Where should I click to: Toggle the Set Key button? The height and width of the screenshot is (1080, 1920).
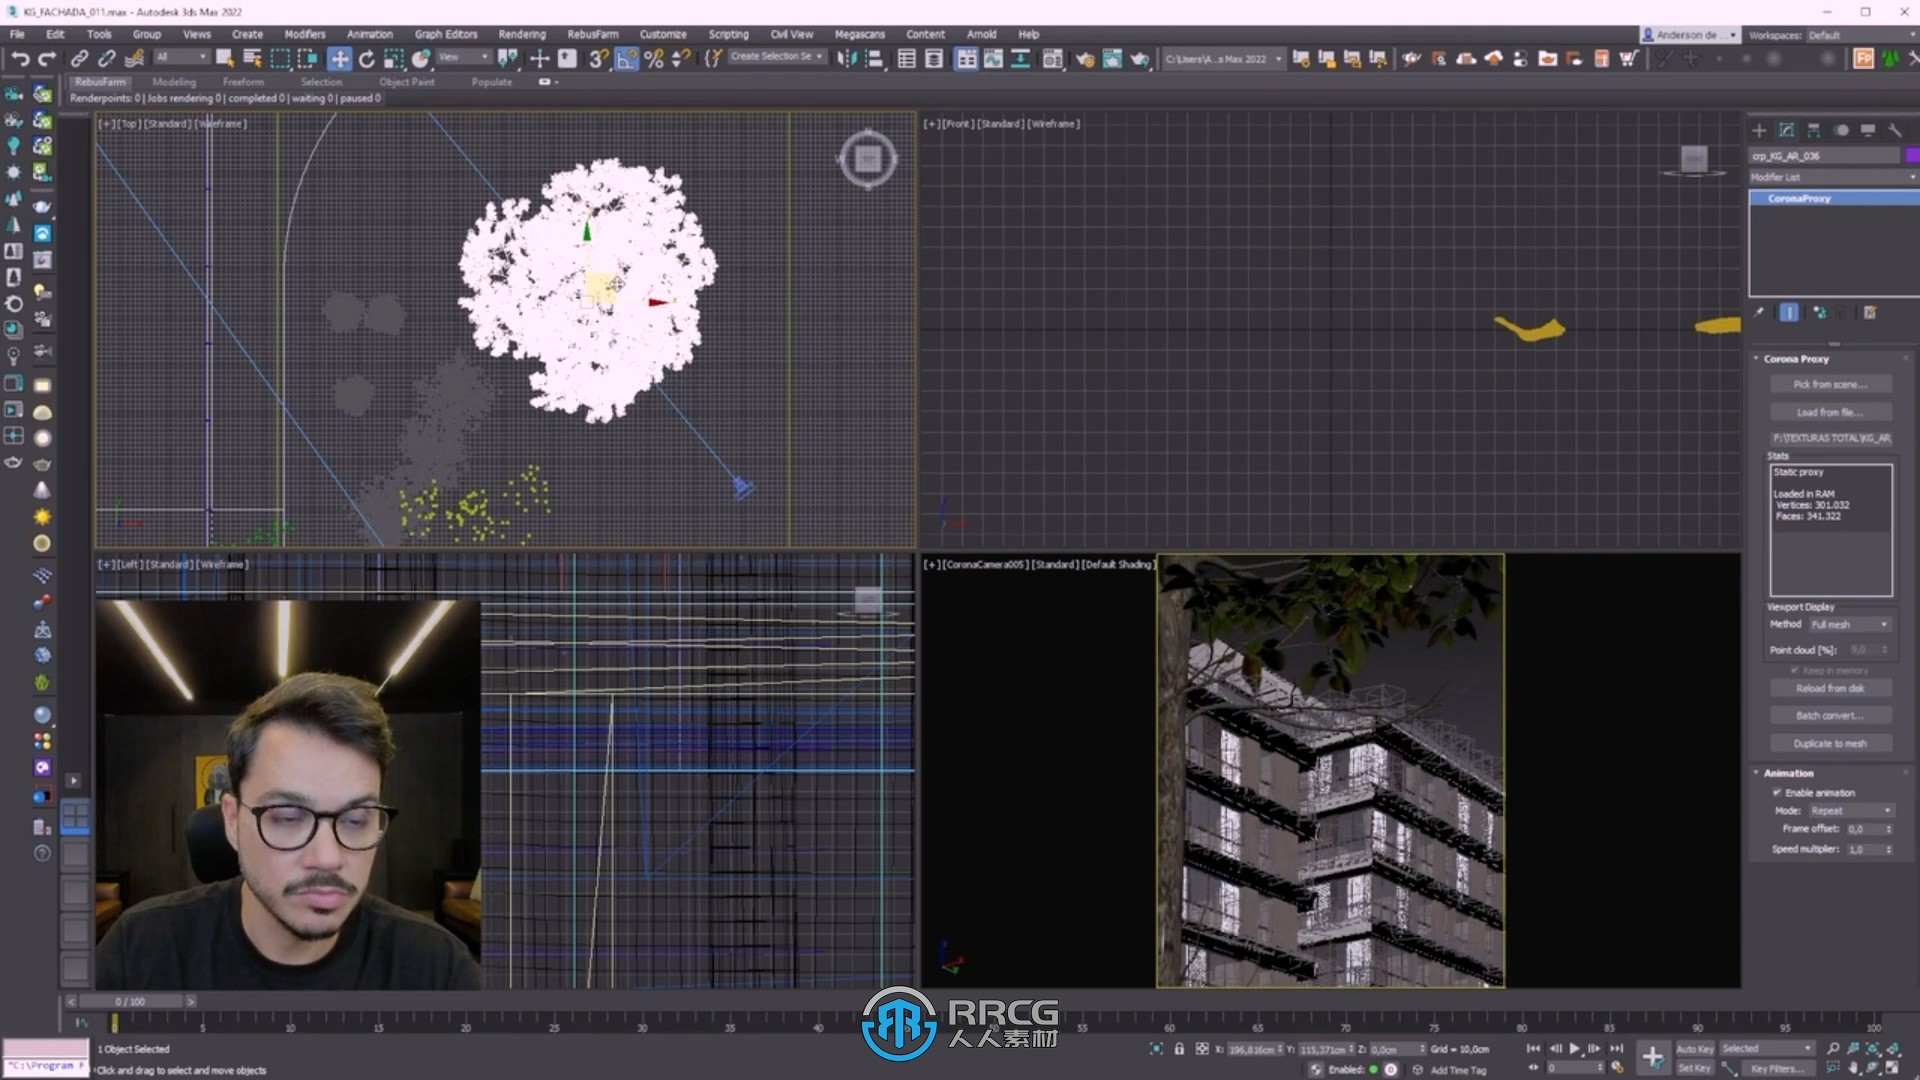point(1694,1068)
